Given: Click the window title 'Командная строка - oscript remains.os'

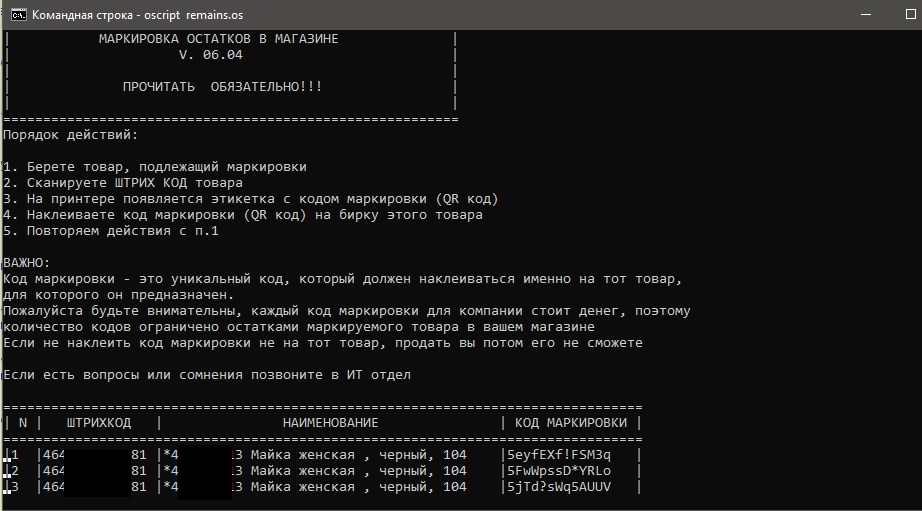Looking at the screenshot, I should click(x=137, y=15).
